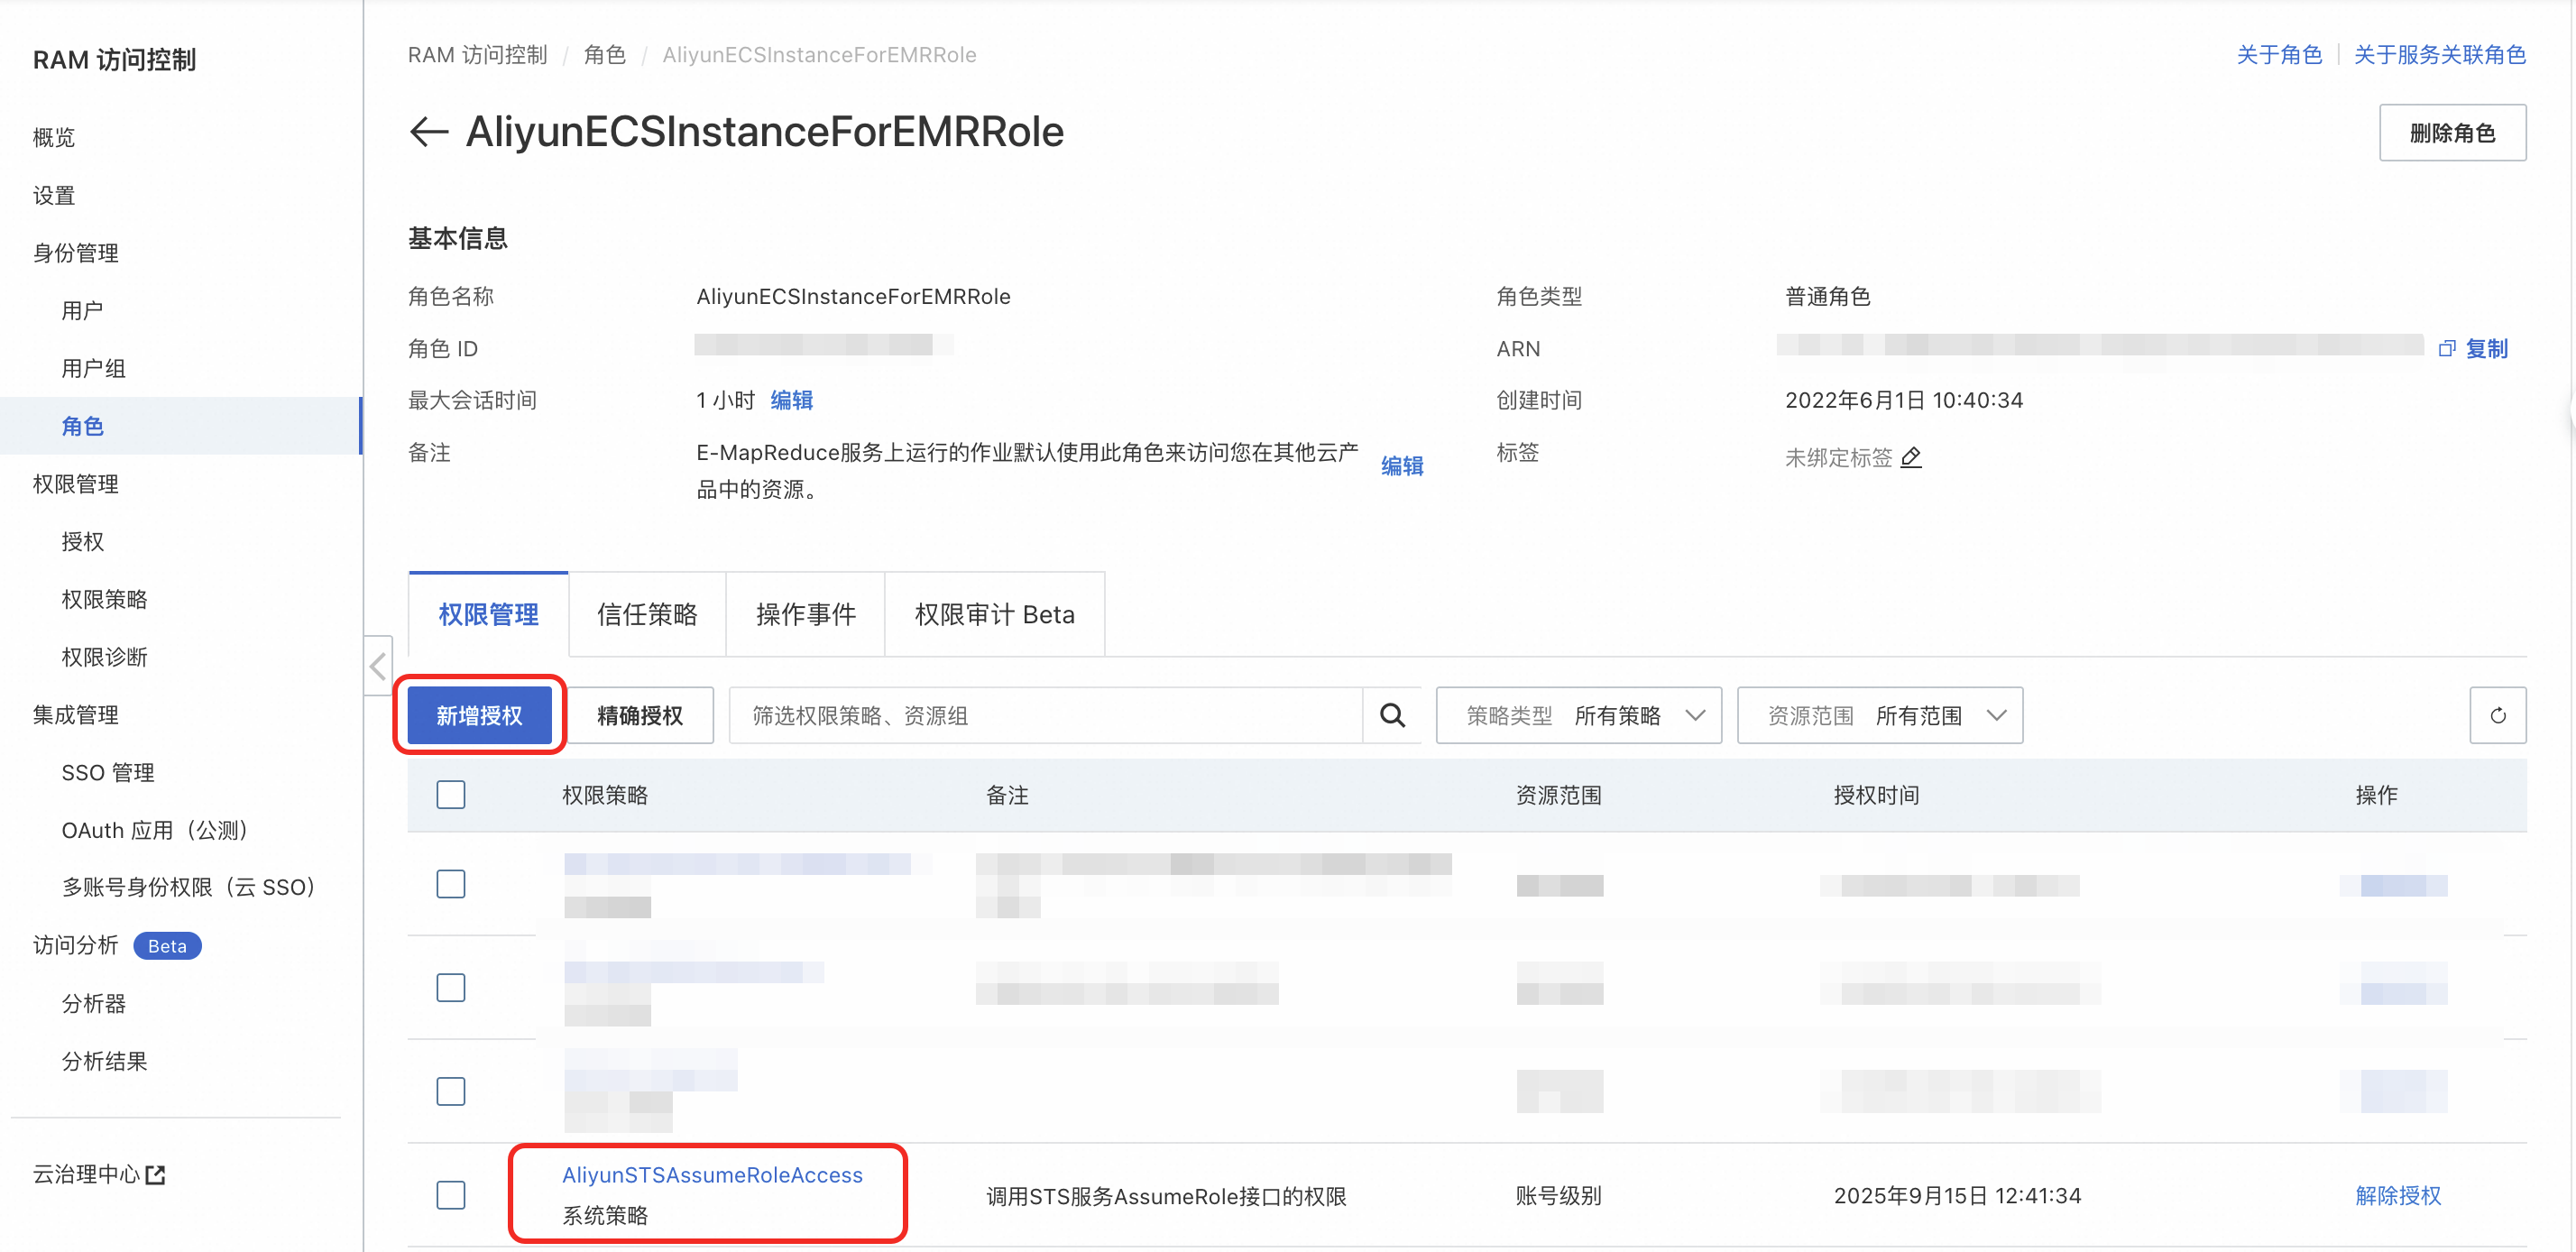Open the 关于角色 help link
Viewport: 2576px width, 1252px height.
coord(2279,54)
